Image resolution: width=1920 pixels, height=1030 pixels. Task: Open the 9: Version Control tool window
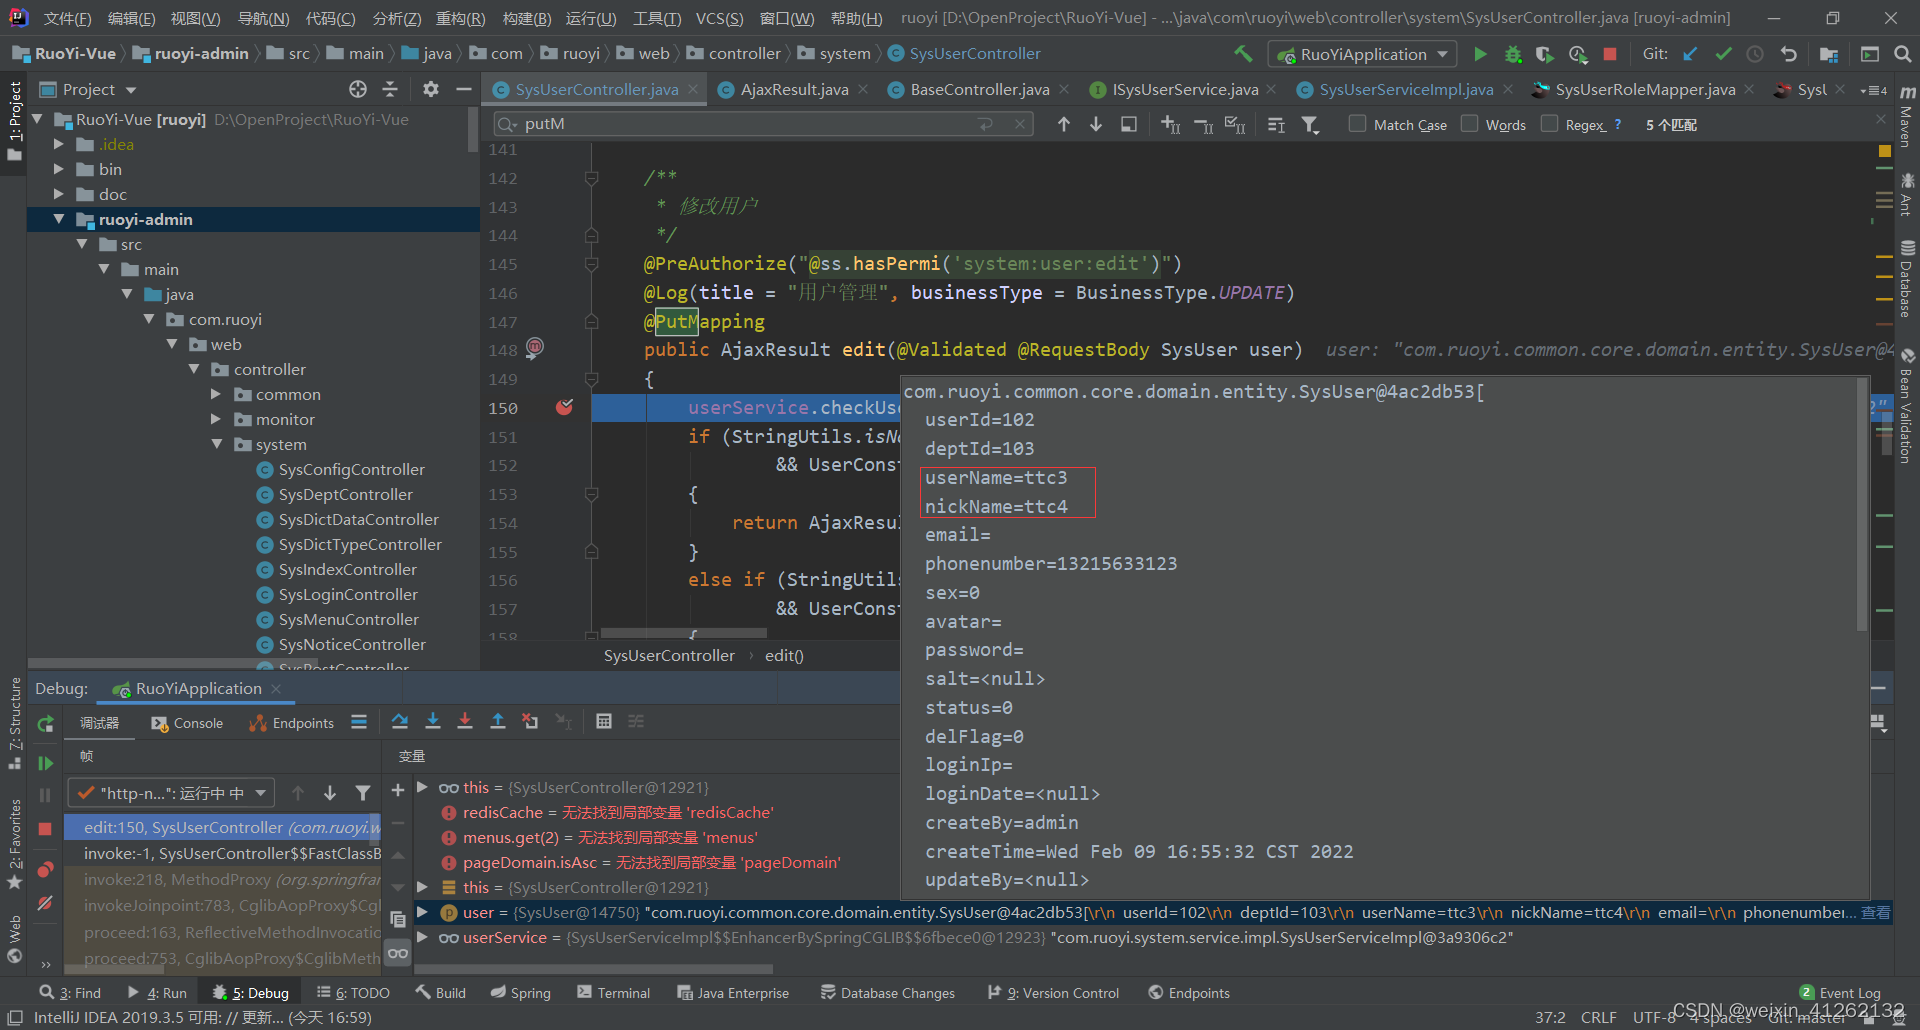(1053, 993)
